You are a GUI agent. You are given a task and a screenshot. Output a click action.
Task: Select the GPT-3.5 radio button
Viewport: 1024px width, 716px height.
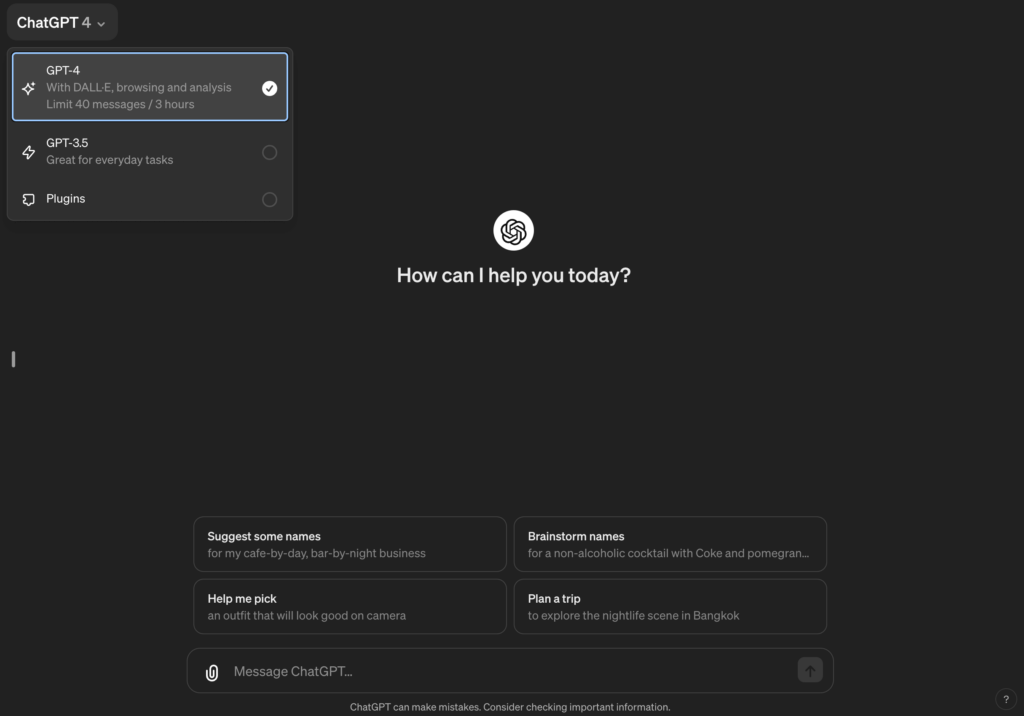[x=269, y=152]
